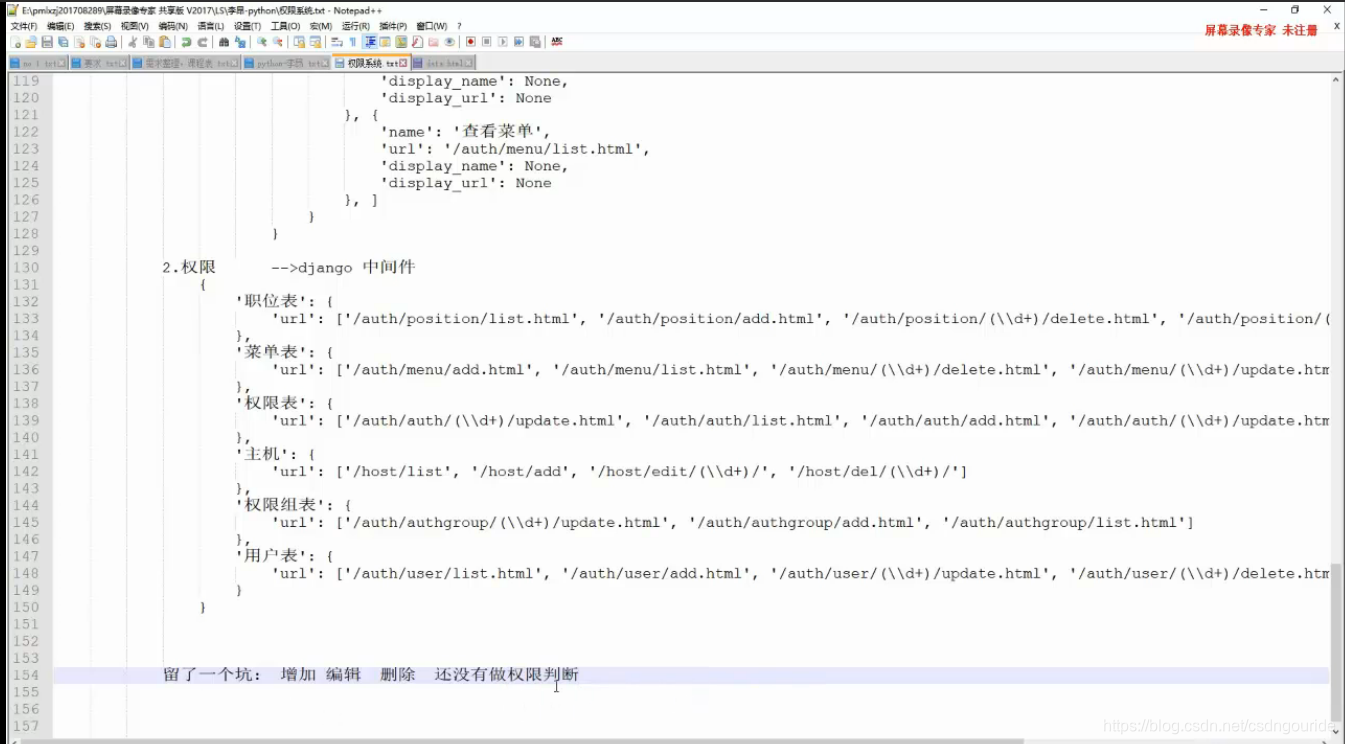This screenshot has height=744, width=1345.
Task: Open the 语言(L) menu
Action: coord(210,26)
